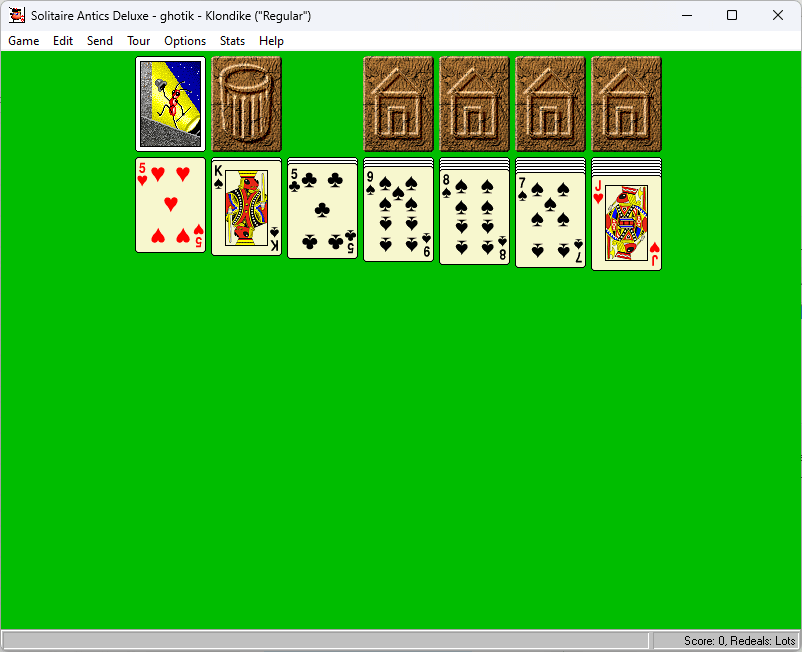This screenshot has width=802, height=652.
Task: Click the Score and Redeals status text
Action: (739, 641)
